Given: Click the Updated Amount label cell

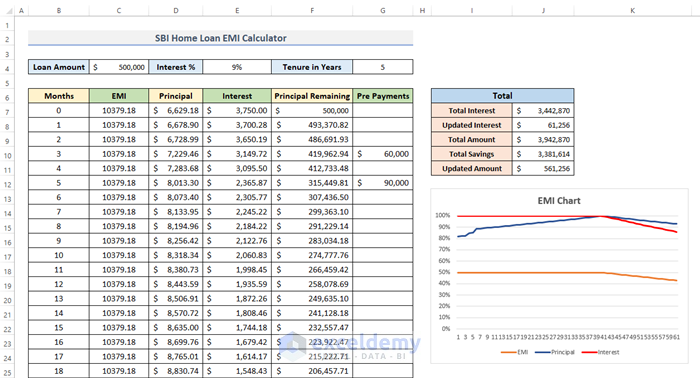Looking at the screenshot, I should (x=472, y=168).
